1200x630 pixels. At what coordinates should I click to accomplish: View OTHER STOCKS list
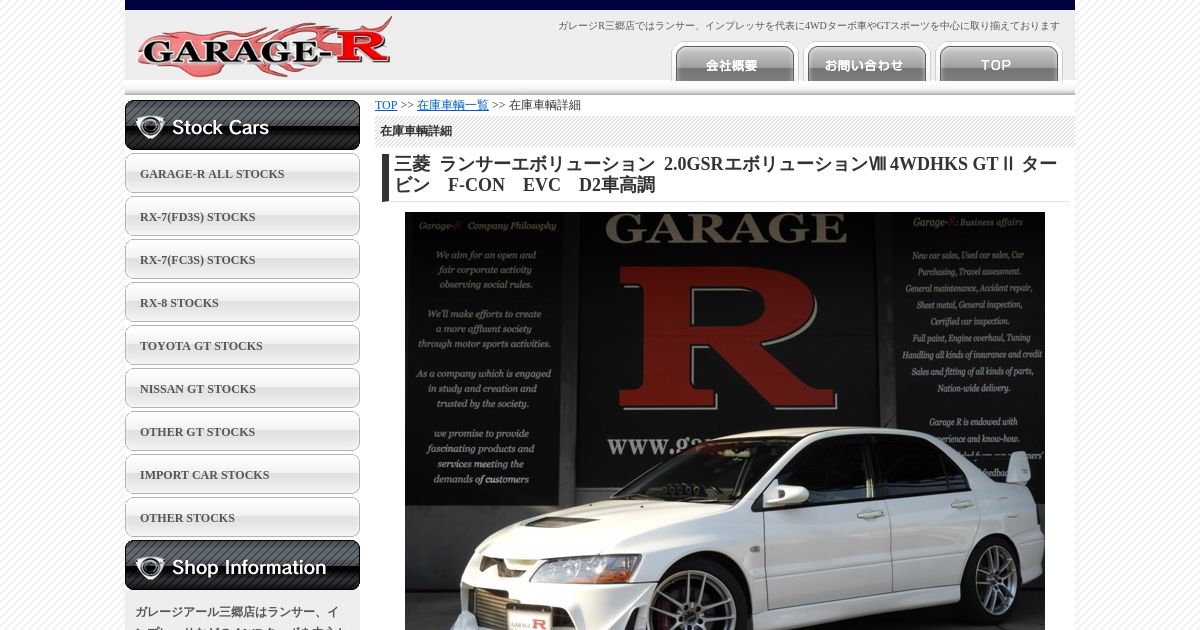(x=242, y=517)
